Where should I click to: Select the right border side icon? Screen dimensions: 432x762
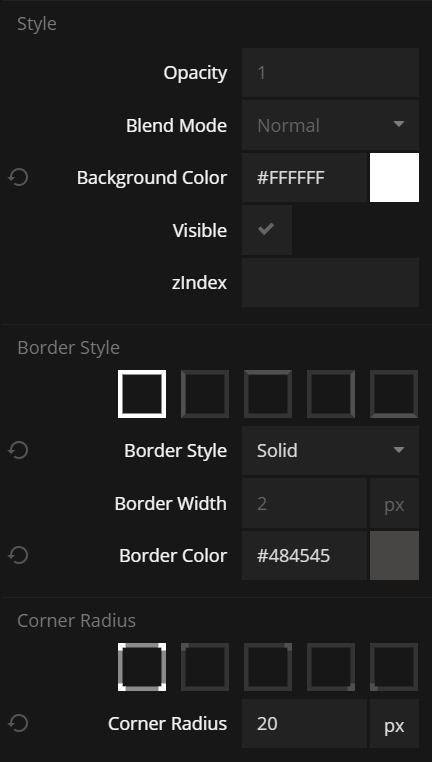pos(331,394)
